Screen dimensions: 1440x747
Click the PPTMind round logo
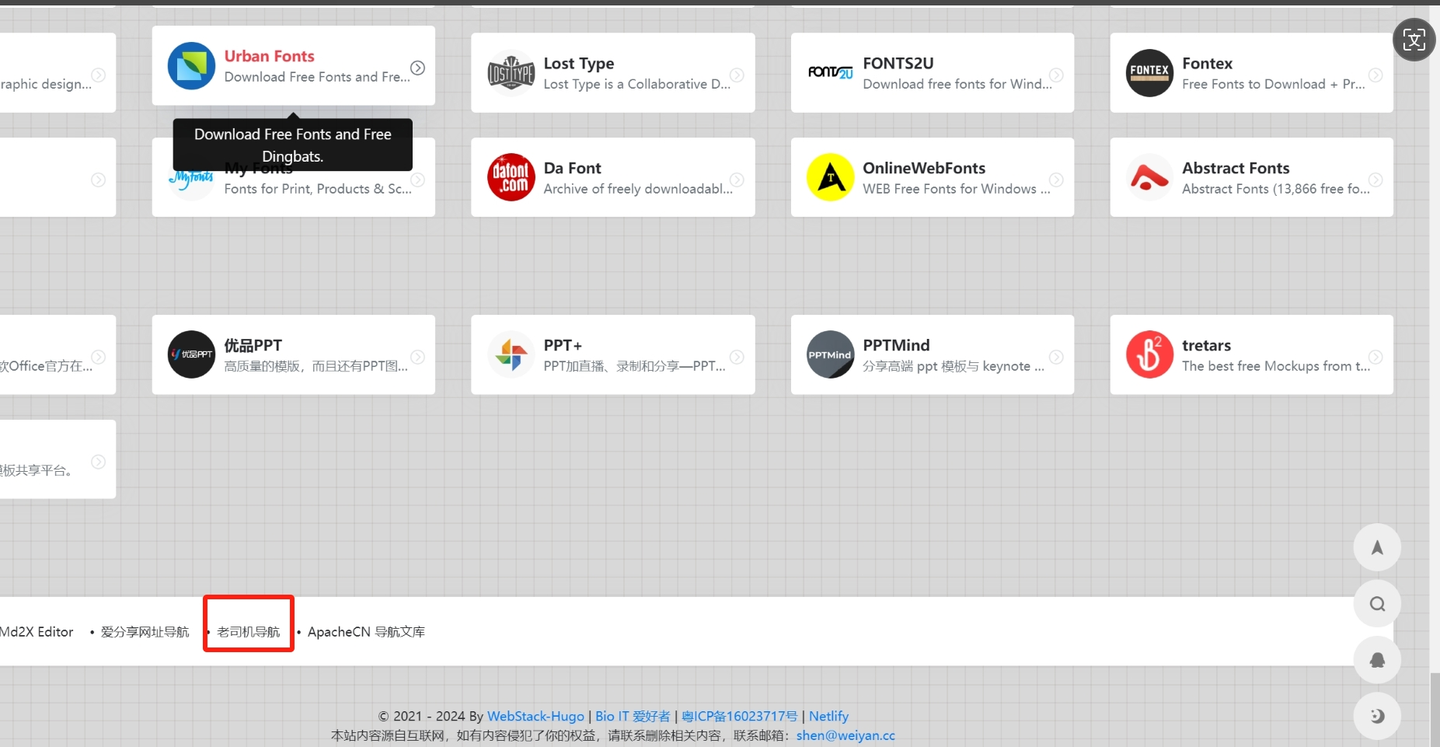tap(830, 355)
